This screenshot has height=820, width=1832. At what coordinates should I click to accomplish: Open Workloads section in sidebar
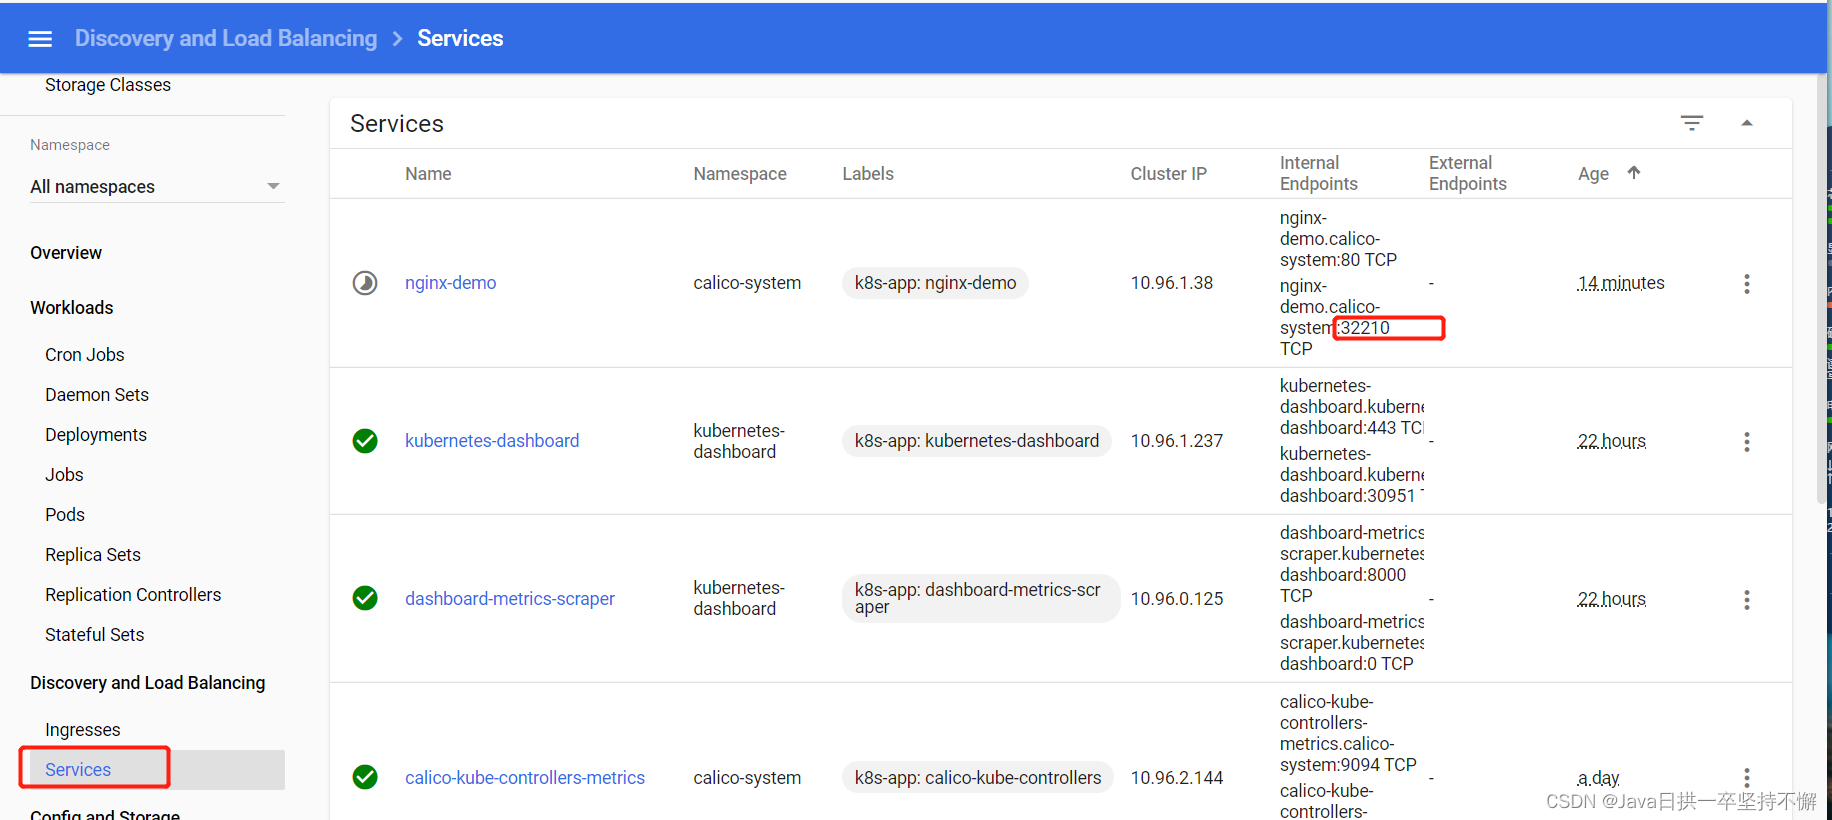(x=72, y=308)
